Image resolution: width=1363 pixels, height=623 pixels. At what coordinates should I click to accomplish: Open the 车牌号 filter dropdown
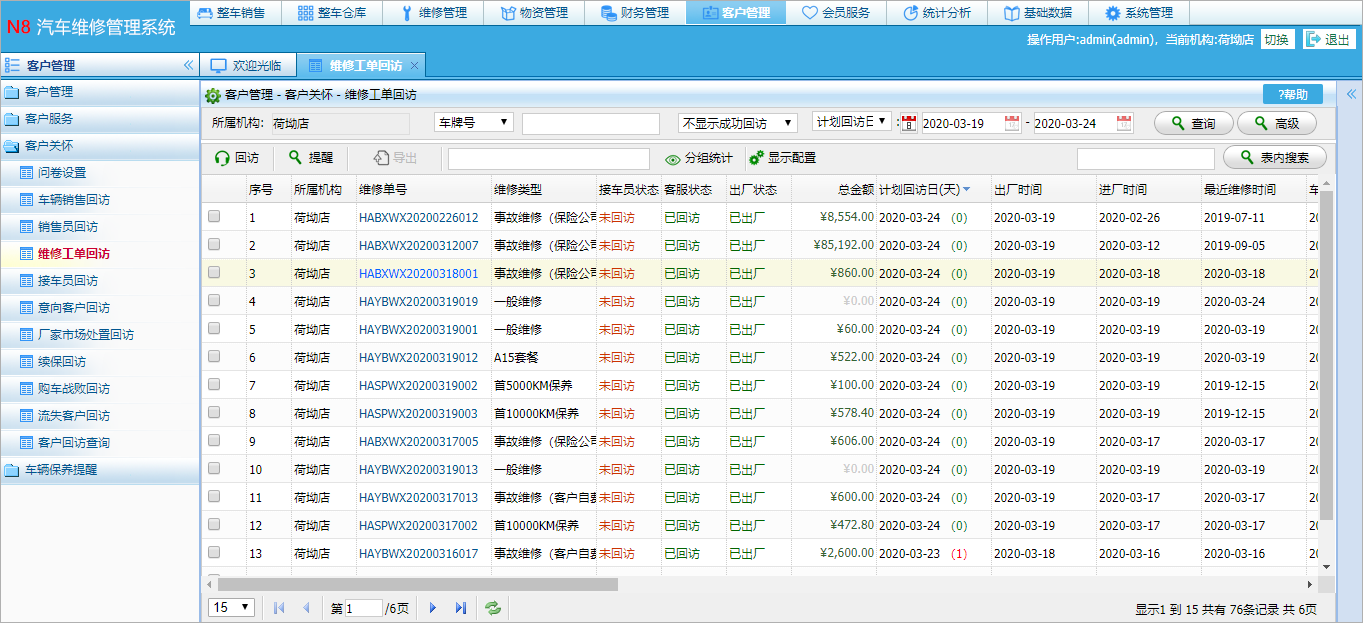tap(473, 122)
